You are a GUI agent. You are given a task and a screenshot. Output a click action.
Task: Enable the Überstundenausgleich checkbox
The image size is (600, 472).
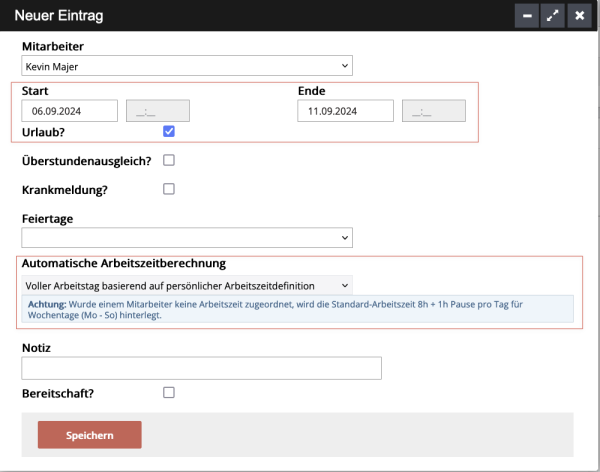point(169,160)
